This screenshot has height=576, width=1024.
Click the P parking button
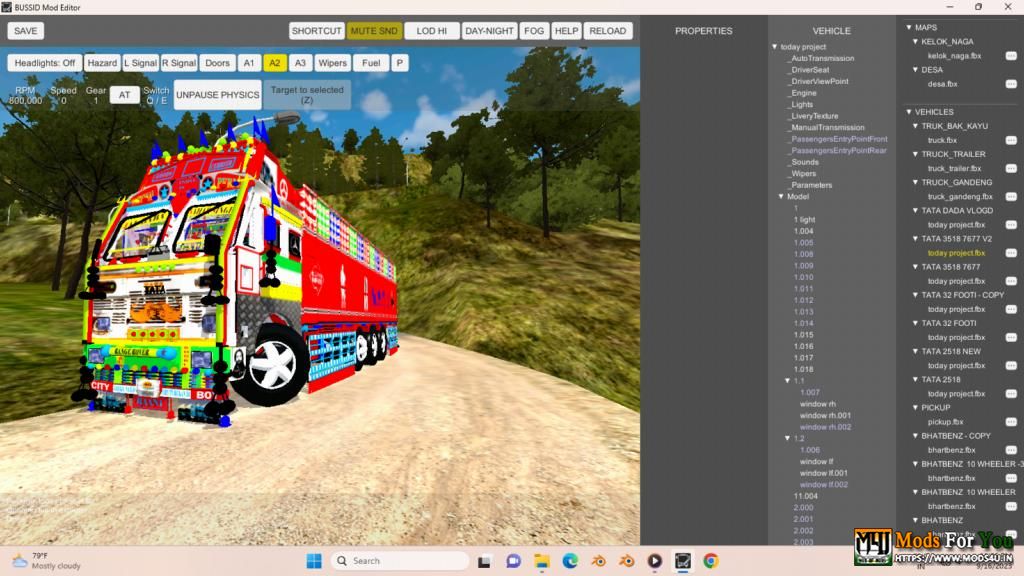coord(400,63)
